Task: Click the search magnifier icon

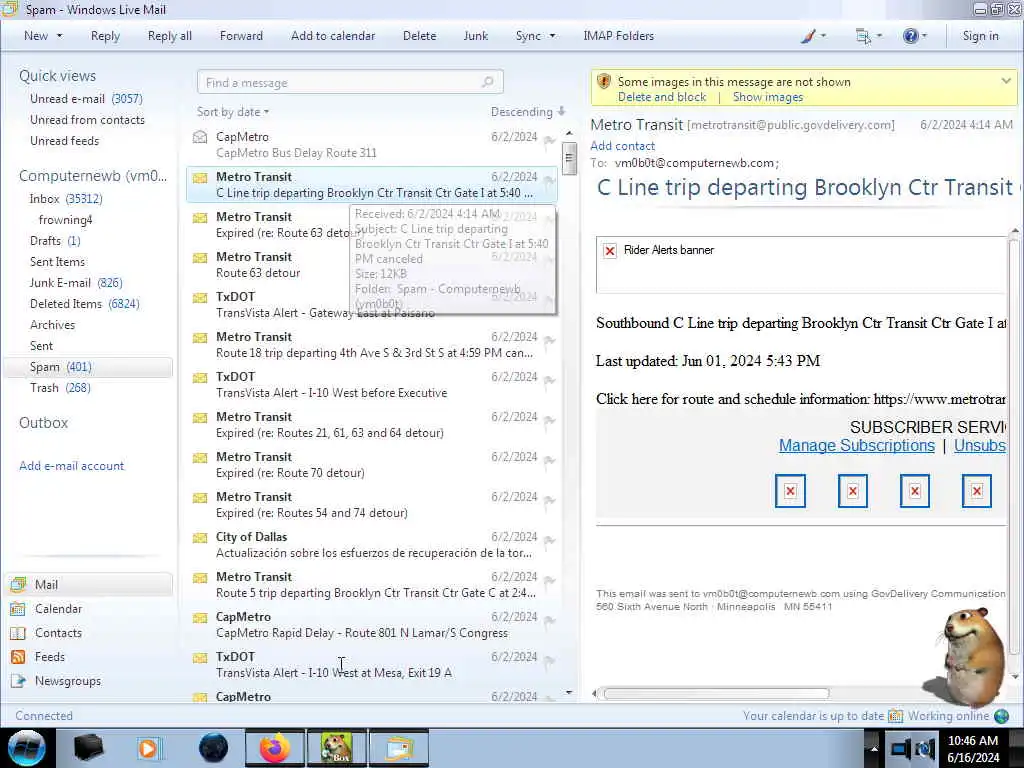Action: 487,82
